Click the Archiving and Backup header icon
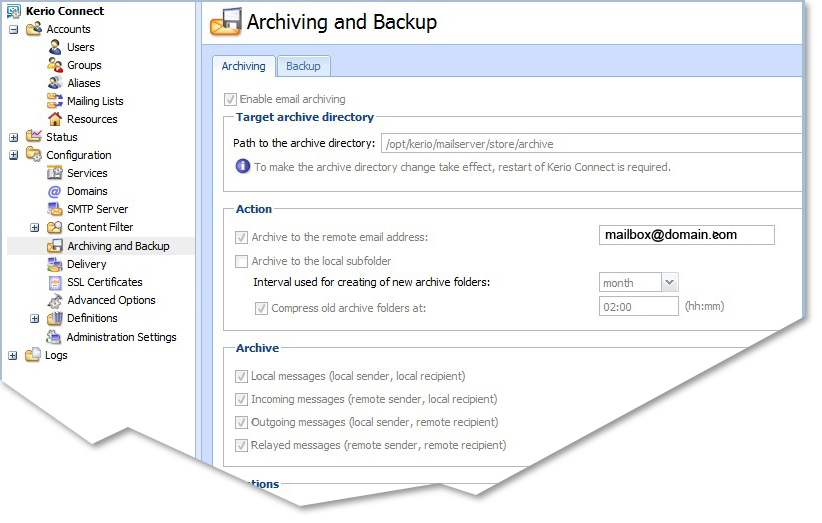This screenshot has width=822, height=523. [226, 22]
